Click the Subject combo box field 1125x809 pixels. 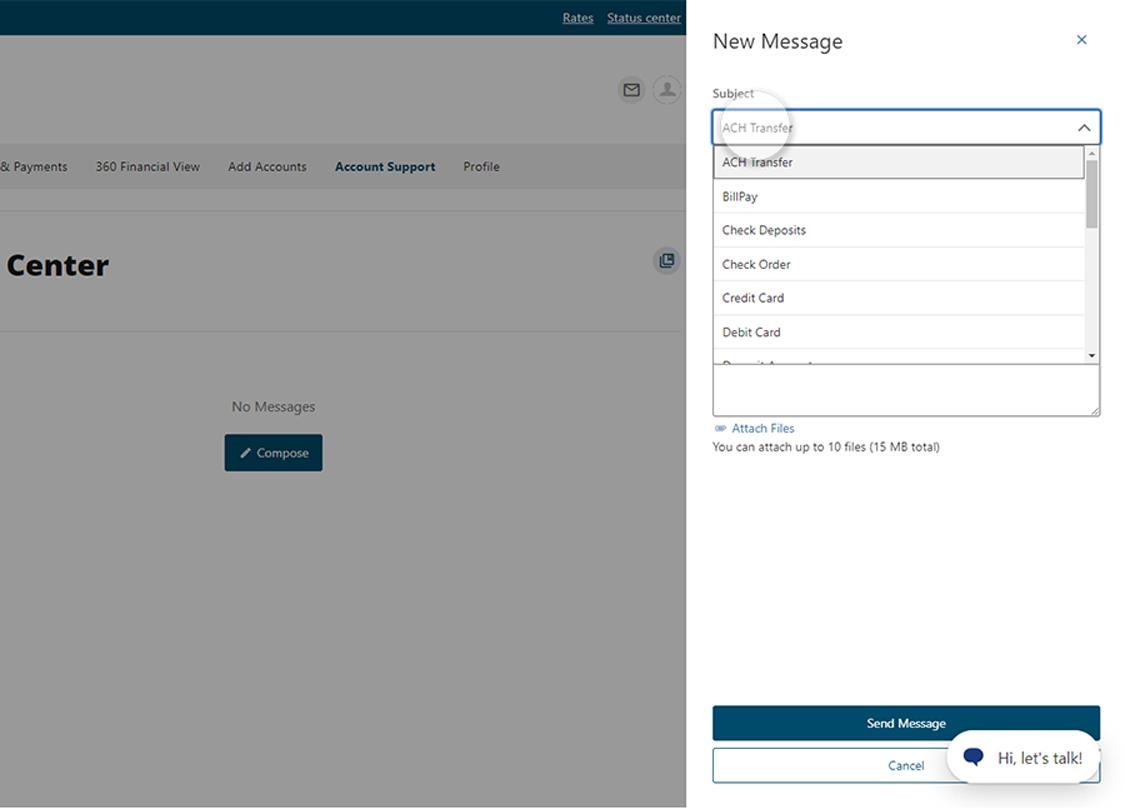905,128
